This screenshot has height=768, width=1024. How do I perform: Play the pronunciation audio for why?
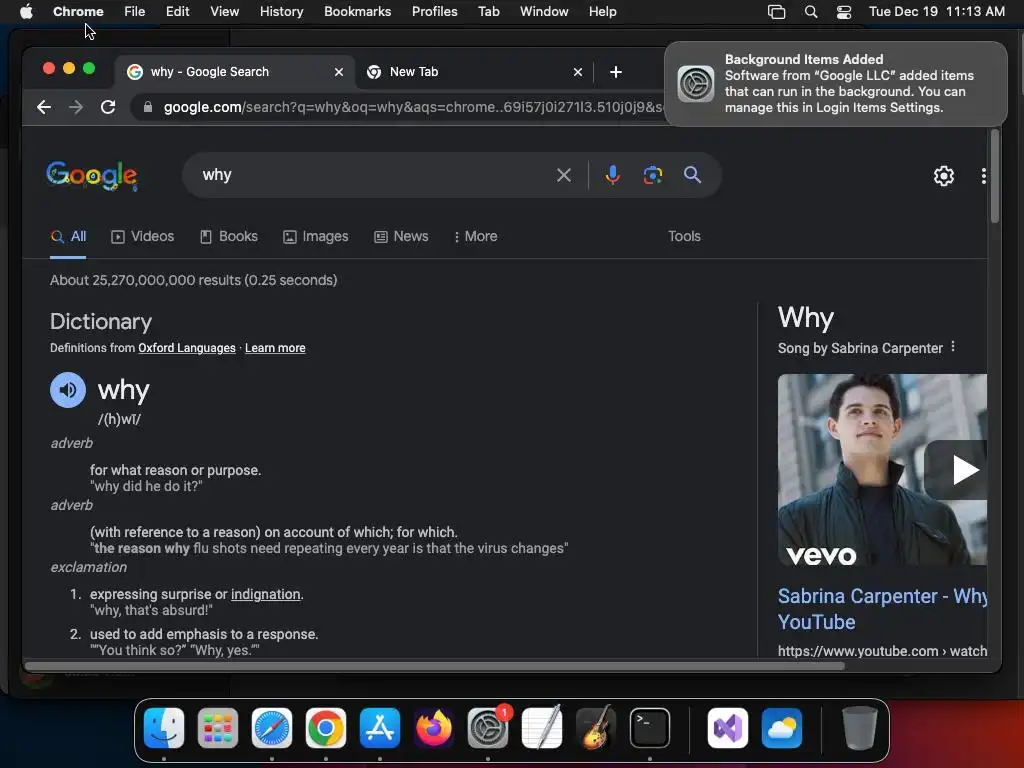(x=68, y=390)
